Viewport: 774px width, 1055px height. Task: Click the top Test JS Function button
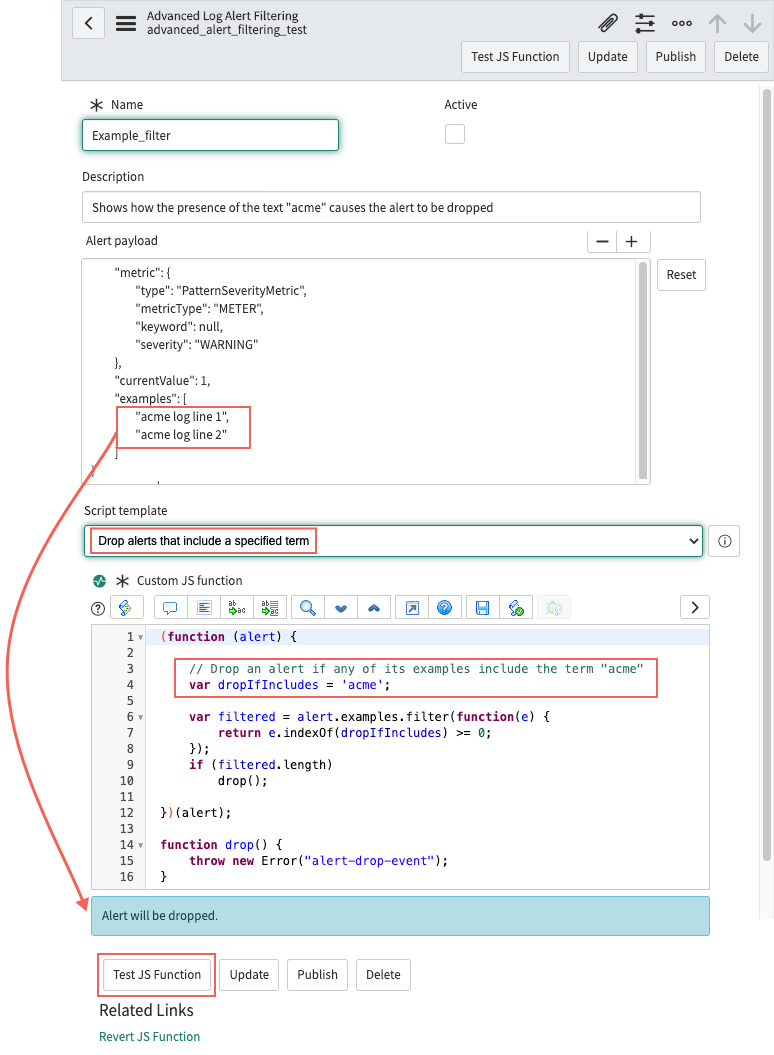pyautogui.click(x=516, y=57)
